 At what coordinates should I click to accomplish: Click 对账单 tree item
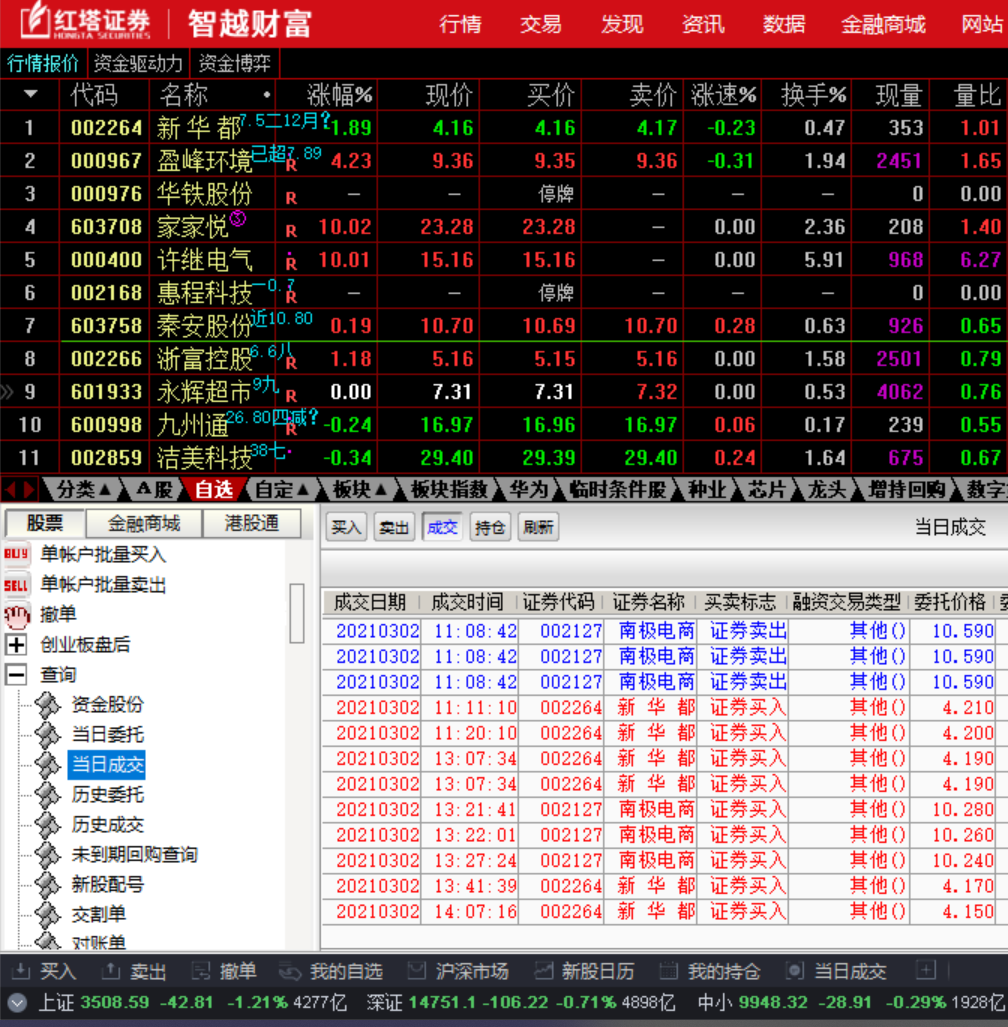pyautogui.click(x=99, y=943)
